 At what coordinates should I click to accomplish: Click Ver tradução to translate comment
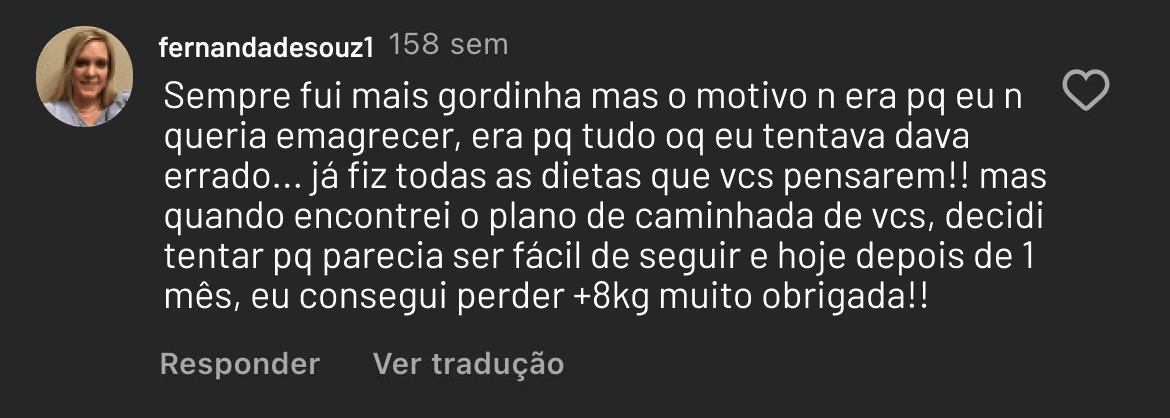(x=469, y=364)
